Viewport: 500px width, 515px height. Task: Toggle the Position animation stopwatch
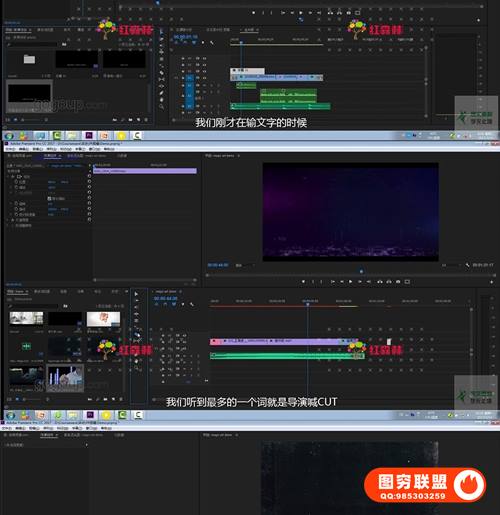16,182
